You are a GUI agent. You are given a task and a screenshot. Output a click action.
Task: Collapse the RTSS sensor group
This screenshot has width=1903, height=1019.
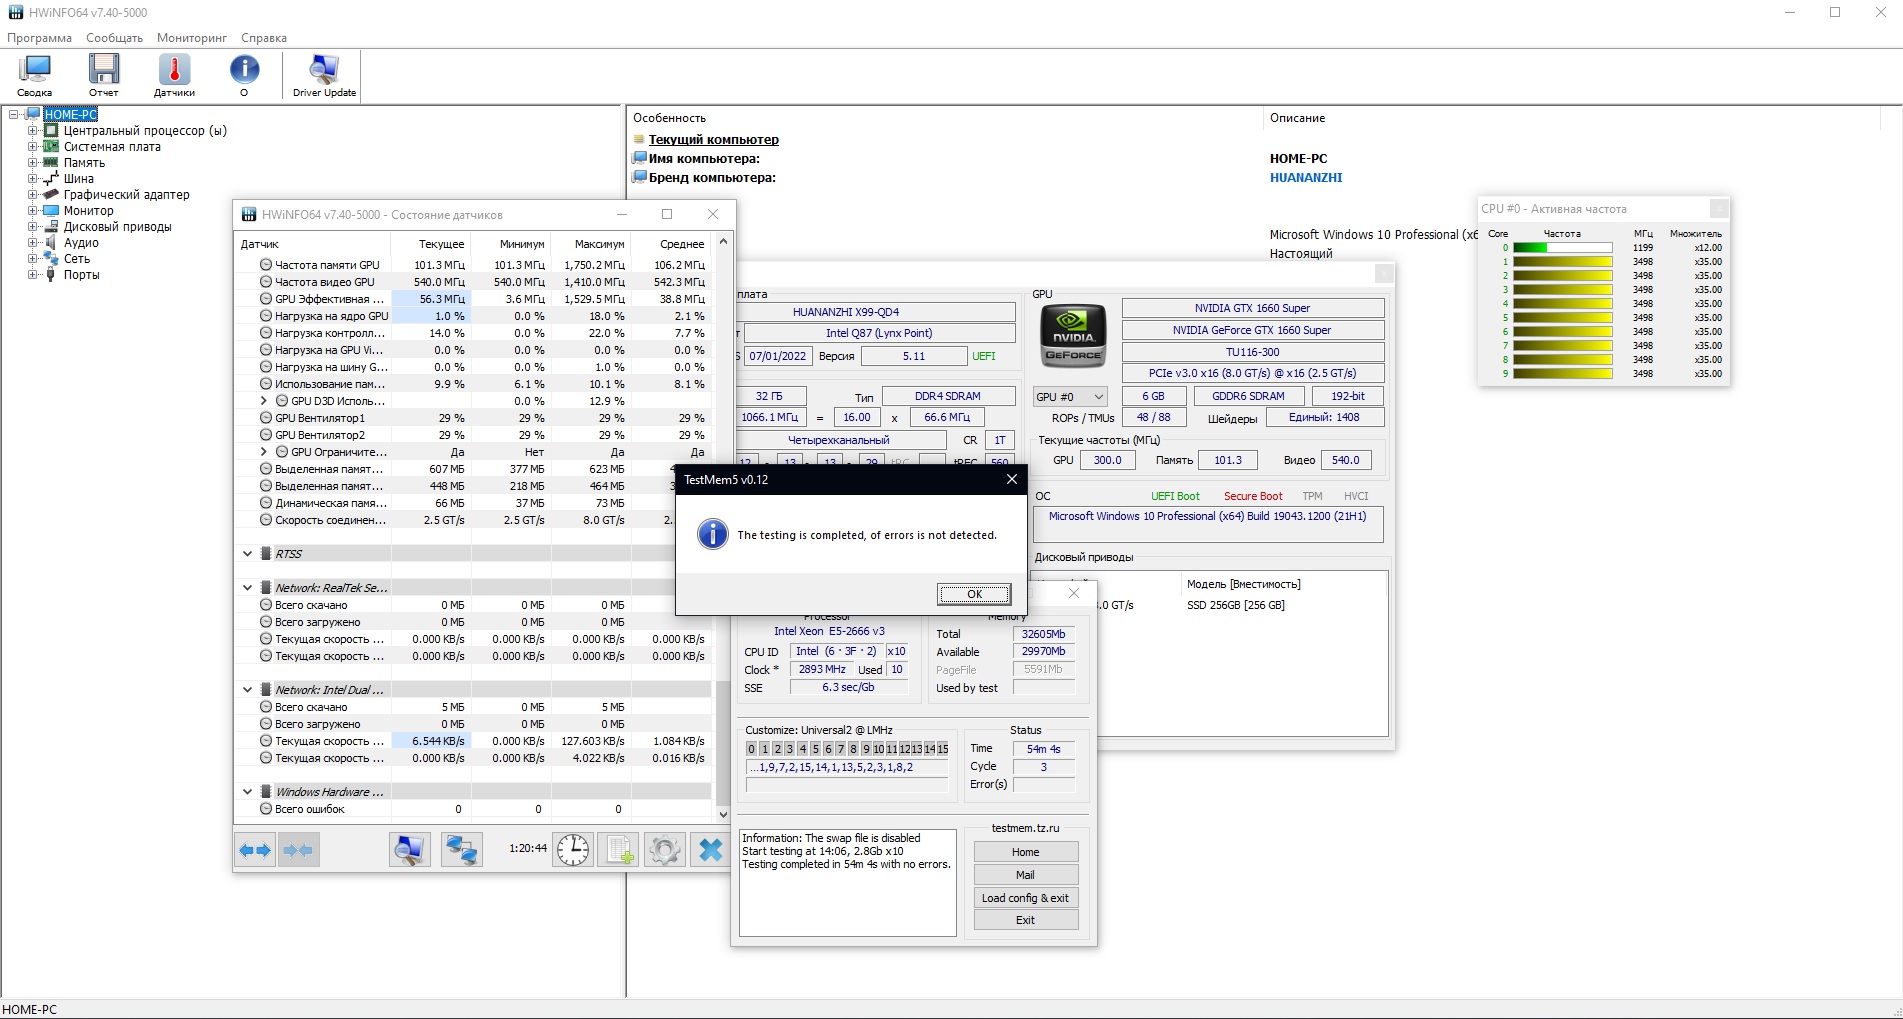point(247,554)
